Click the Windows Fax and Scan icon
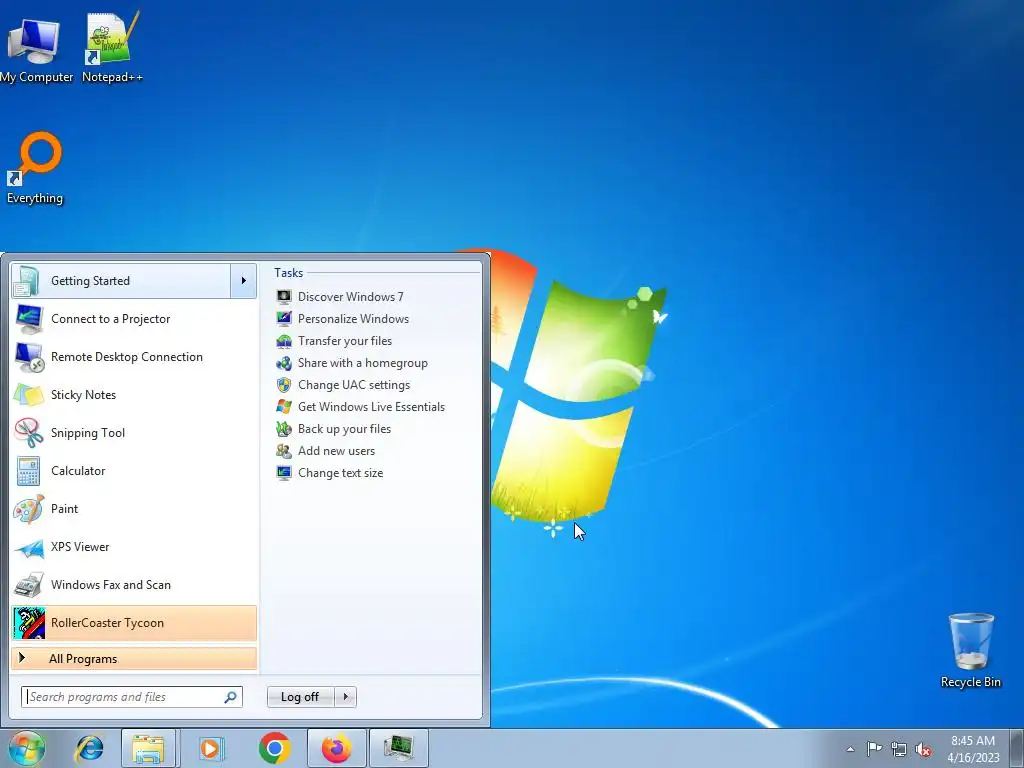1024x768 pixels. coord(29,584)
